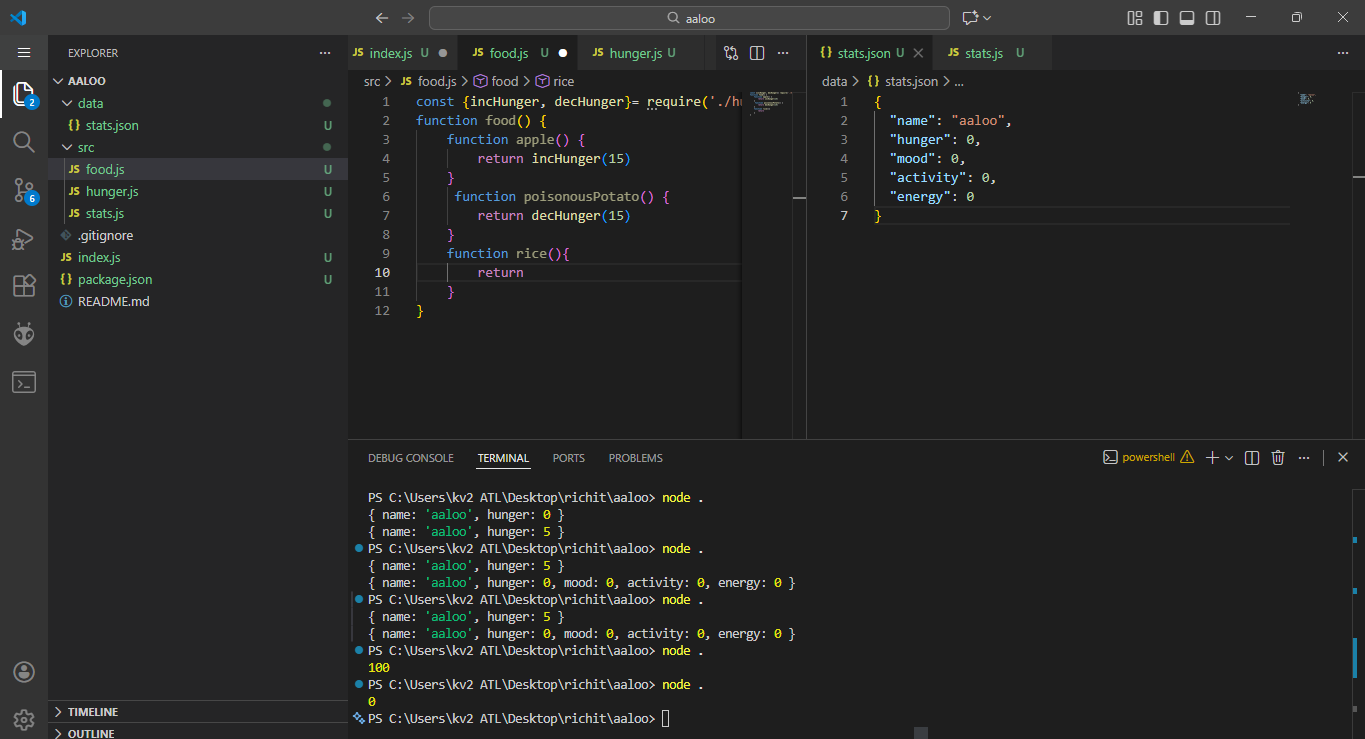This screenshot has width=1365, height=739.
Task: Open the Source Control view
Action: tap(24, 190)
